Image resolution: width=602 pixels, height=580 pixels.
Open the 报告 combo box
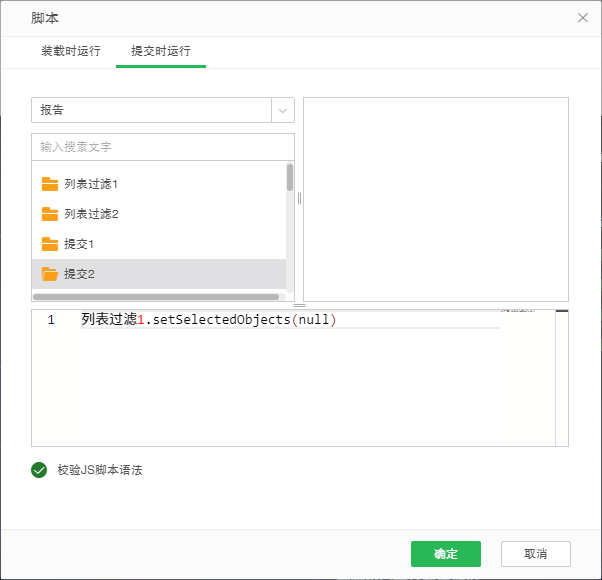pos(151,110)
